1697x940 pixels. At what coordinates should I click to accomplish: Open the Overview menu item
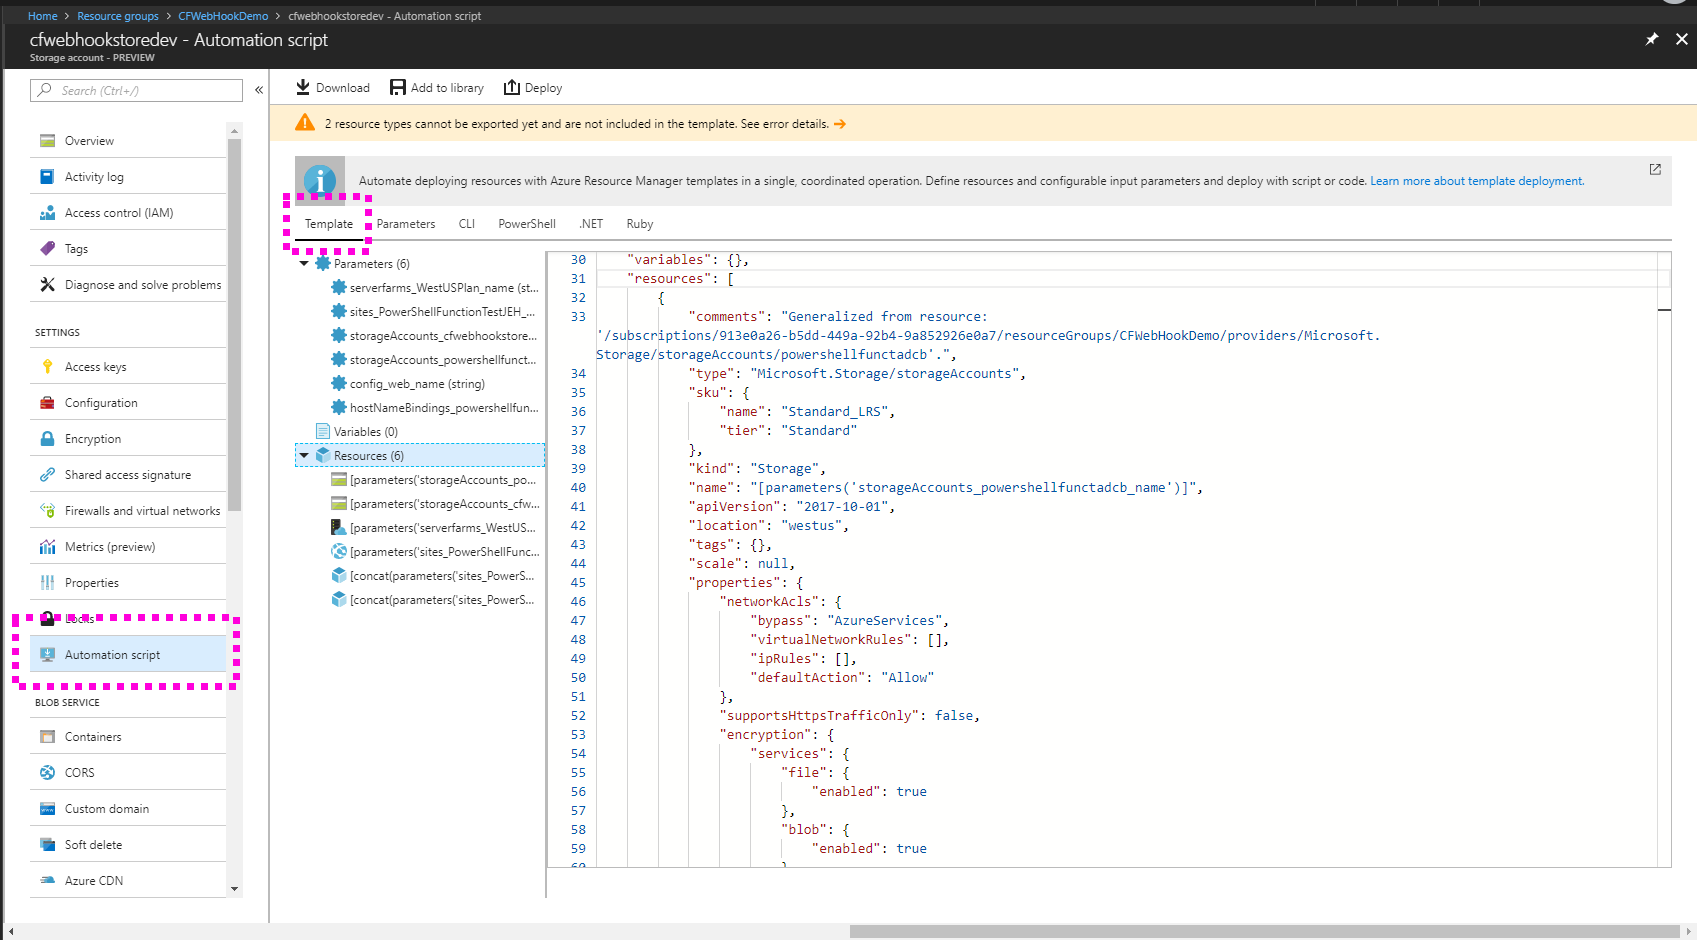click(128, 141)
